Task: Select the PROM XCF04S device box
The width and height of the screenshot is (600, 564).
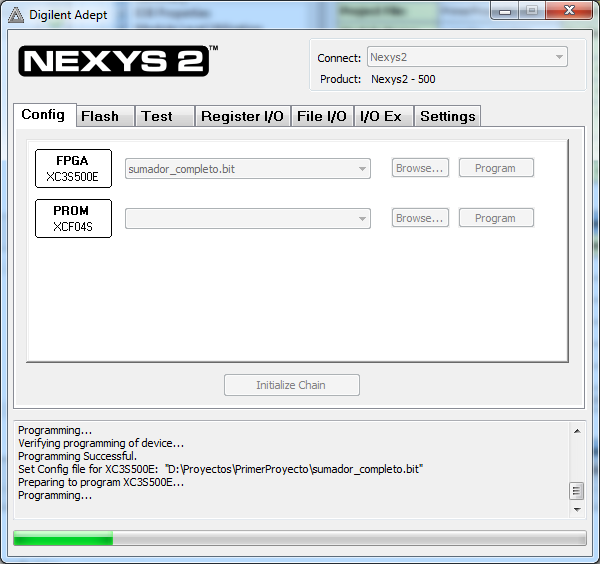Action: 73,218
